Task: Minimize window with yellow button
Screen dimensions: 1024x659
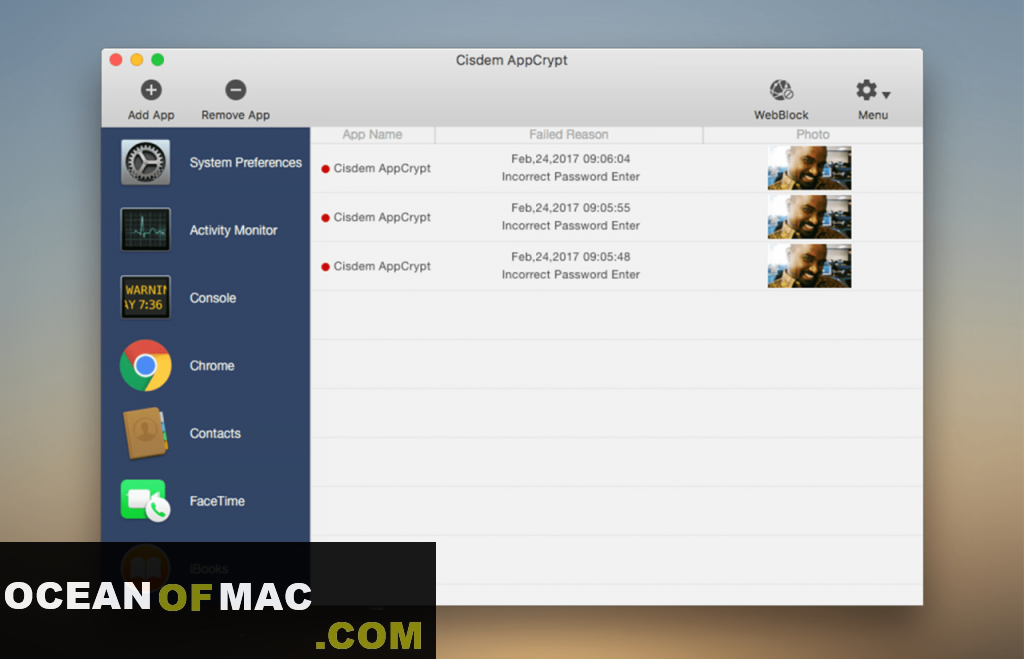Action: point(136,60)
